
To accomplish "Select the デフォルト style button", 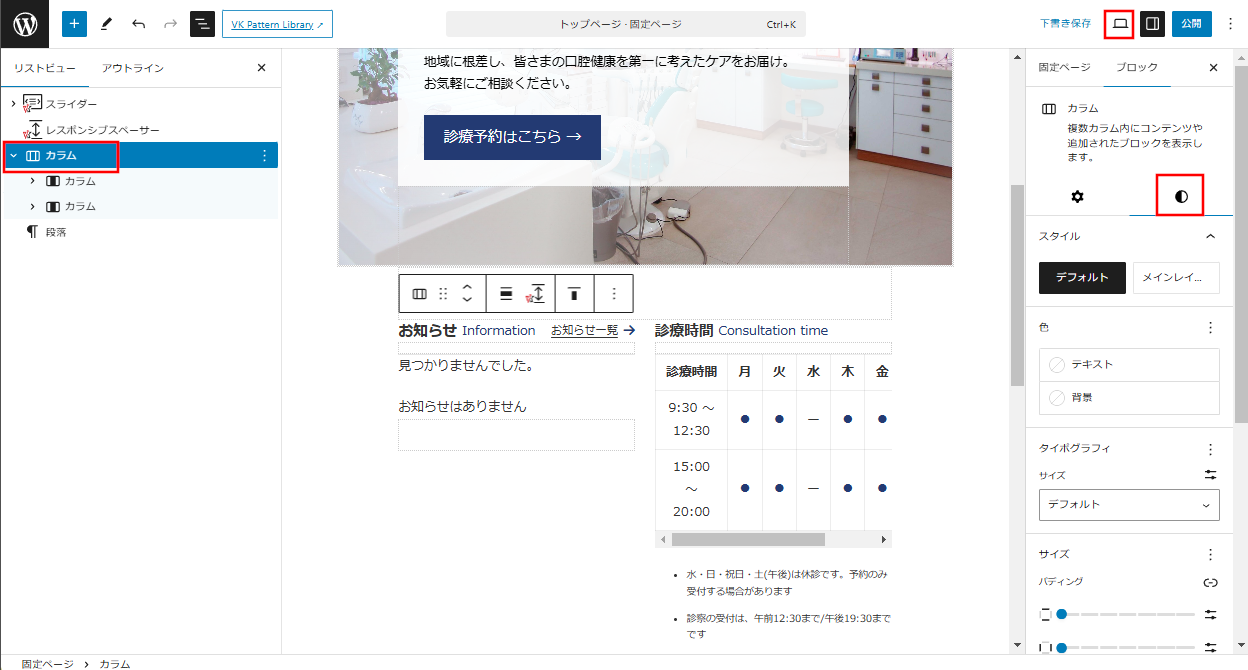I will coord(1082,278).
